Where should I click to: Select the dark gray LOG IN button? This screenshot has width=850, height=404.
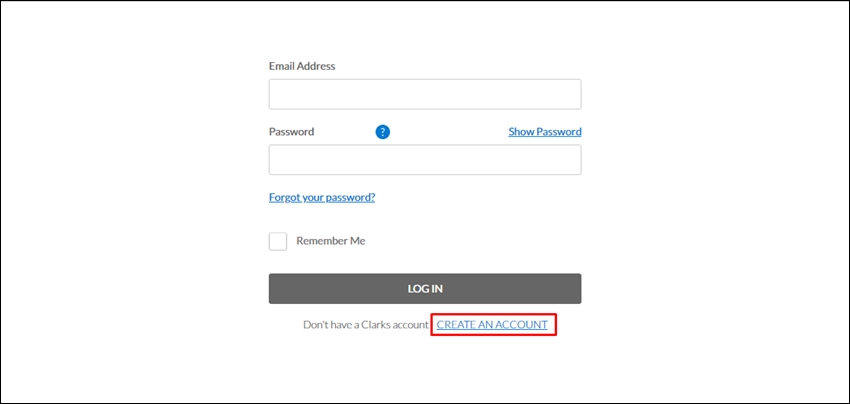(425, 288)
